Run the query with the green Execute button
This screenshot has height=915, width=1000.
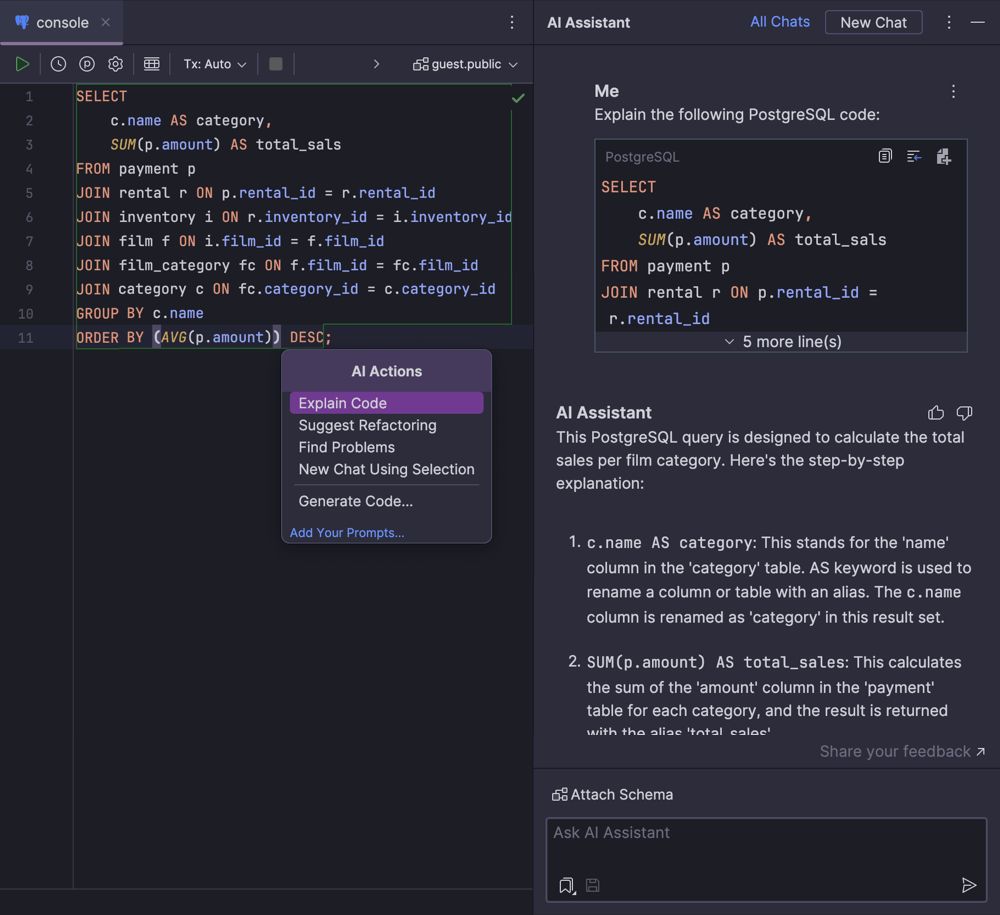point(22,64)
